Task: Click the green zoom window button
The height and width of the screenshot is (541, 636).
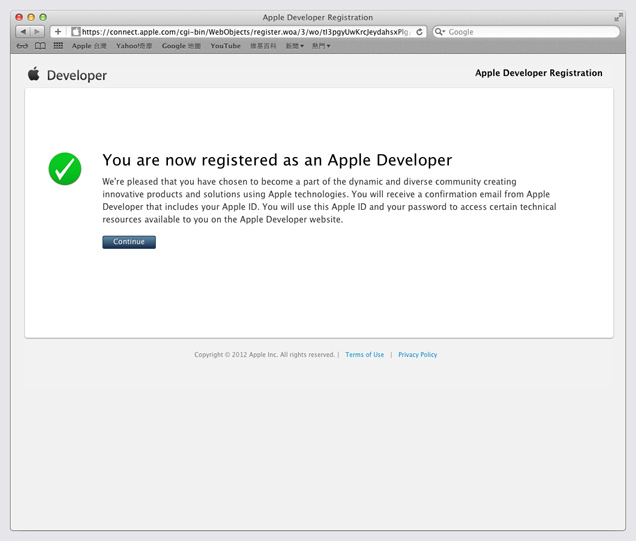Action: (43, 17)
